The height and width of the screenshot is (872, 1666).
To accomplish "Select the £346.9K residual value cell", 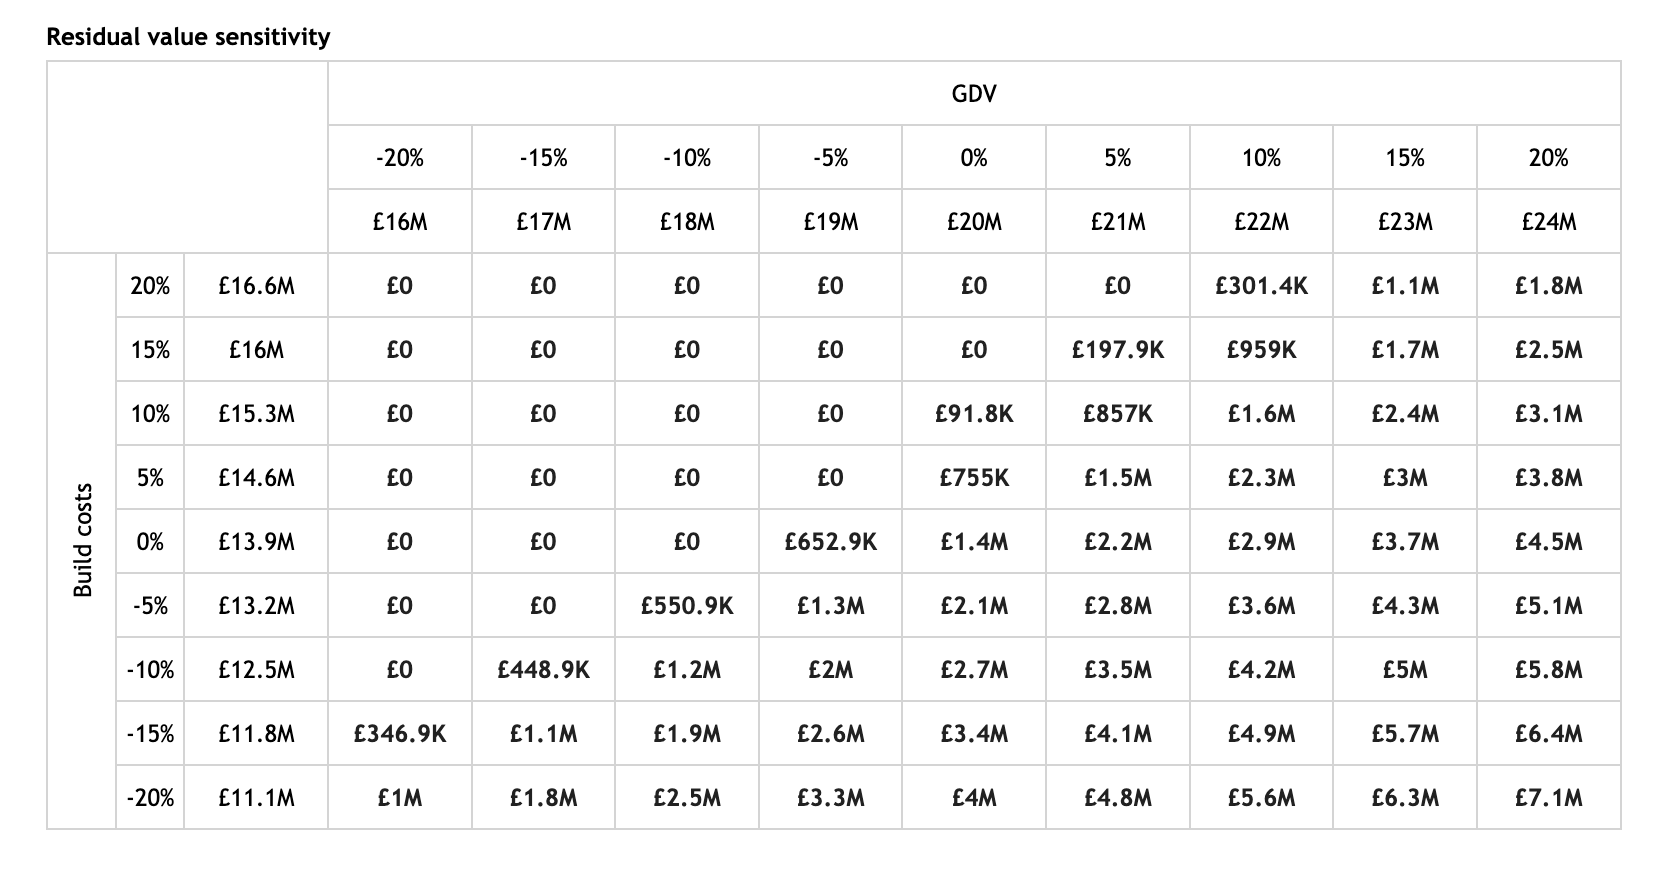I will click(399, 734).
